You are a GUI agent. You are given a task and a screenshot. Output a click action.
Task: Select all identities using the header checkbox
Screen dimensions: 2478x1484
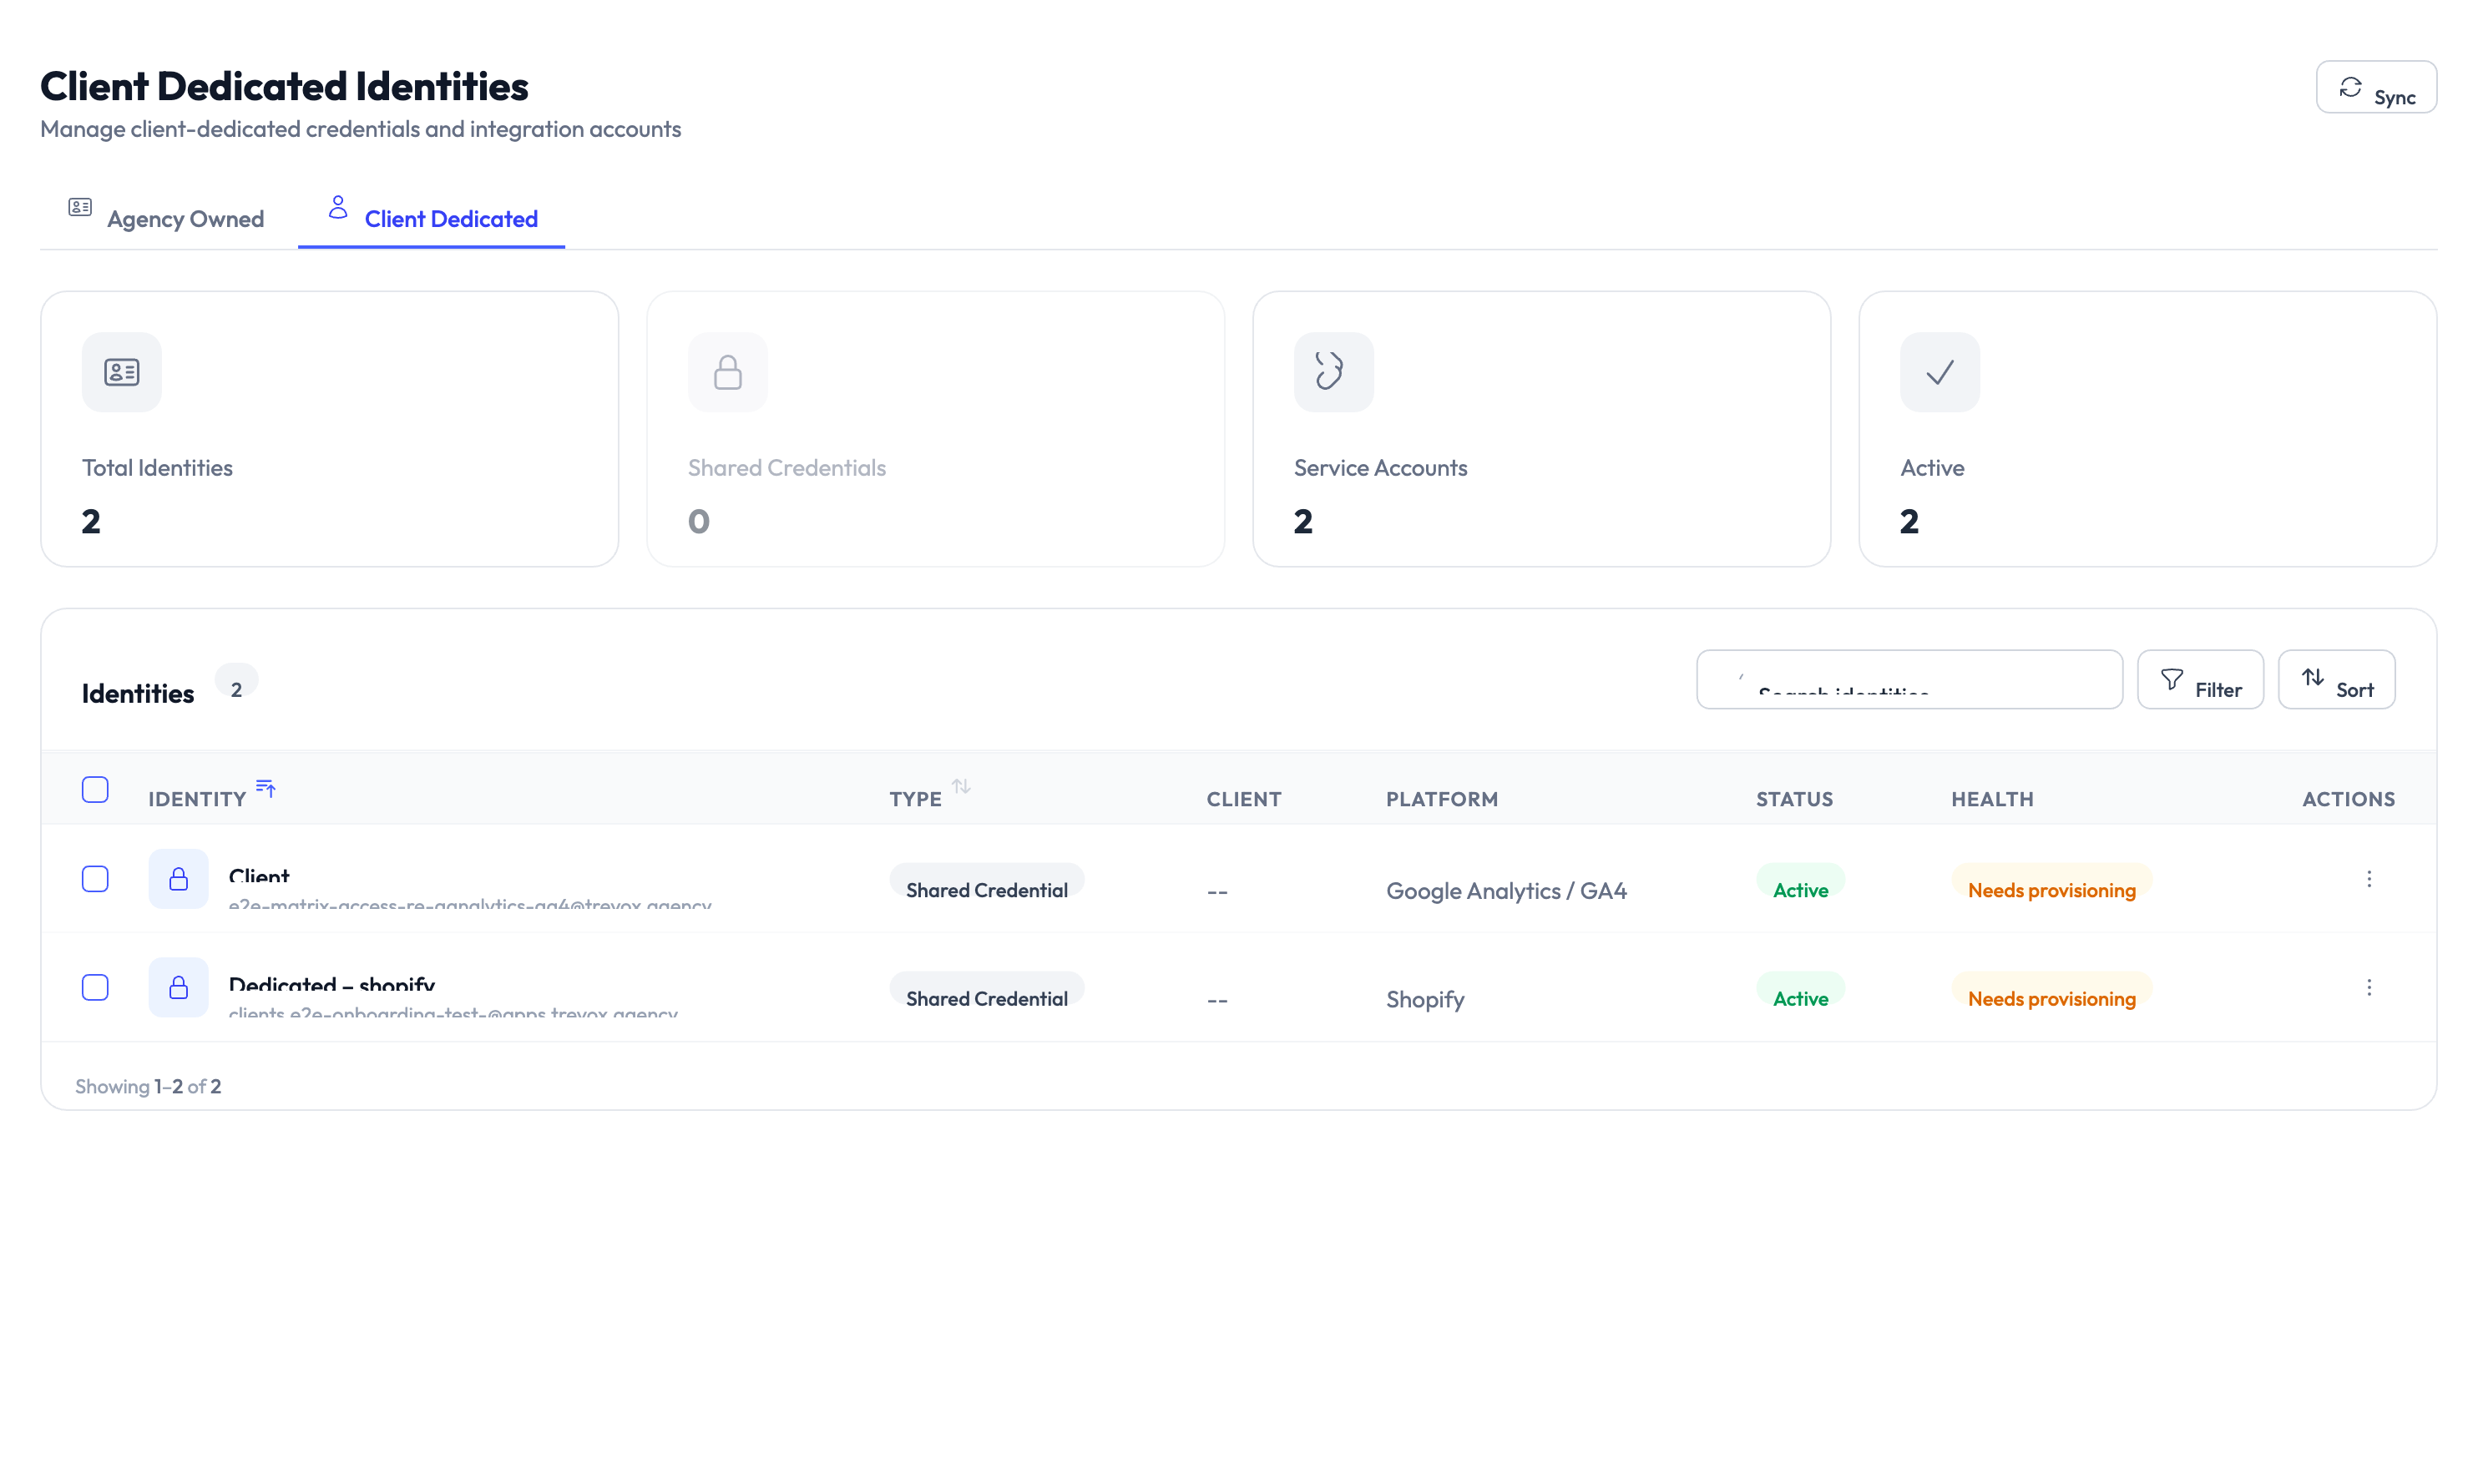[95, 789]
